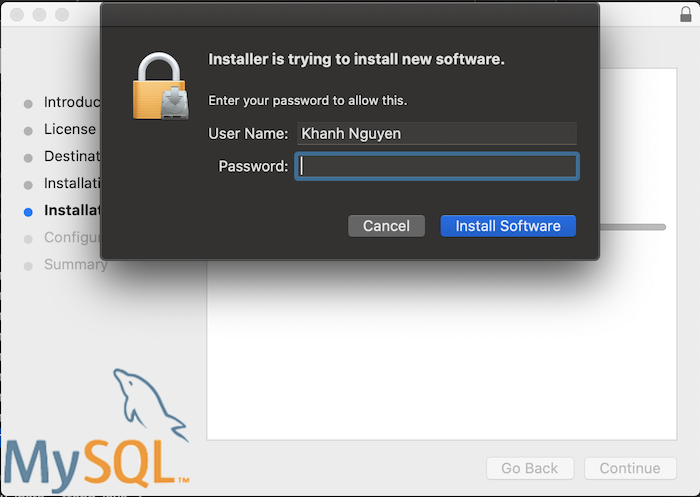Screen dimensions: 700x497
Task: Click the Go Back button
Action: pyautogui.click(x=529, y=468)
